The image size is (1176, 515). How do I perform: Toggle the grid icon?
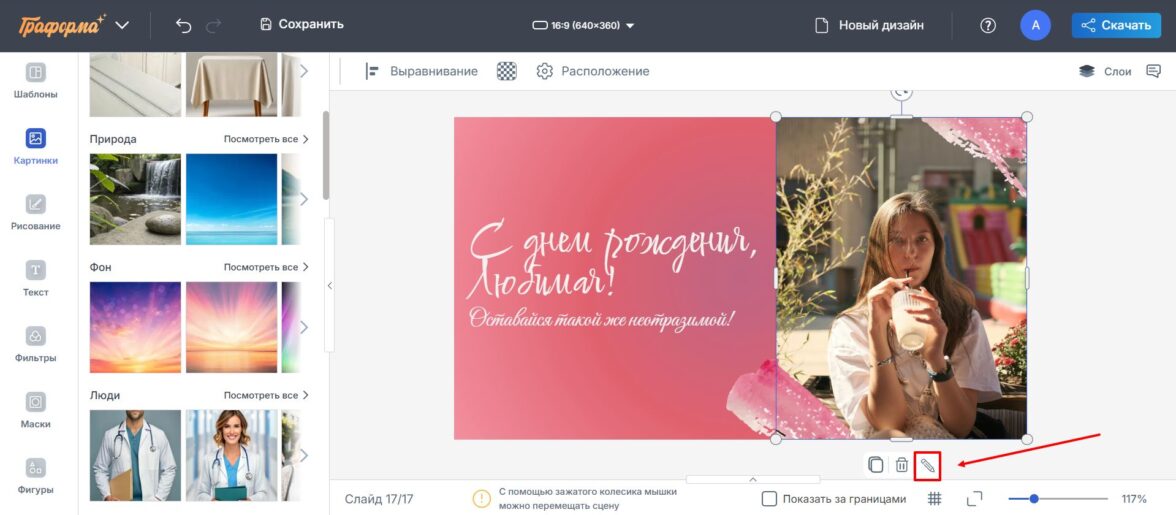coord(934,499)
